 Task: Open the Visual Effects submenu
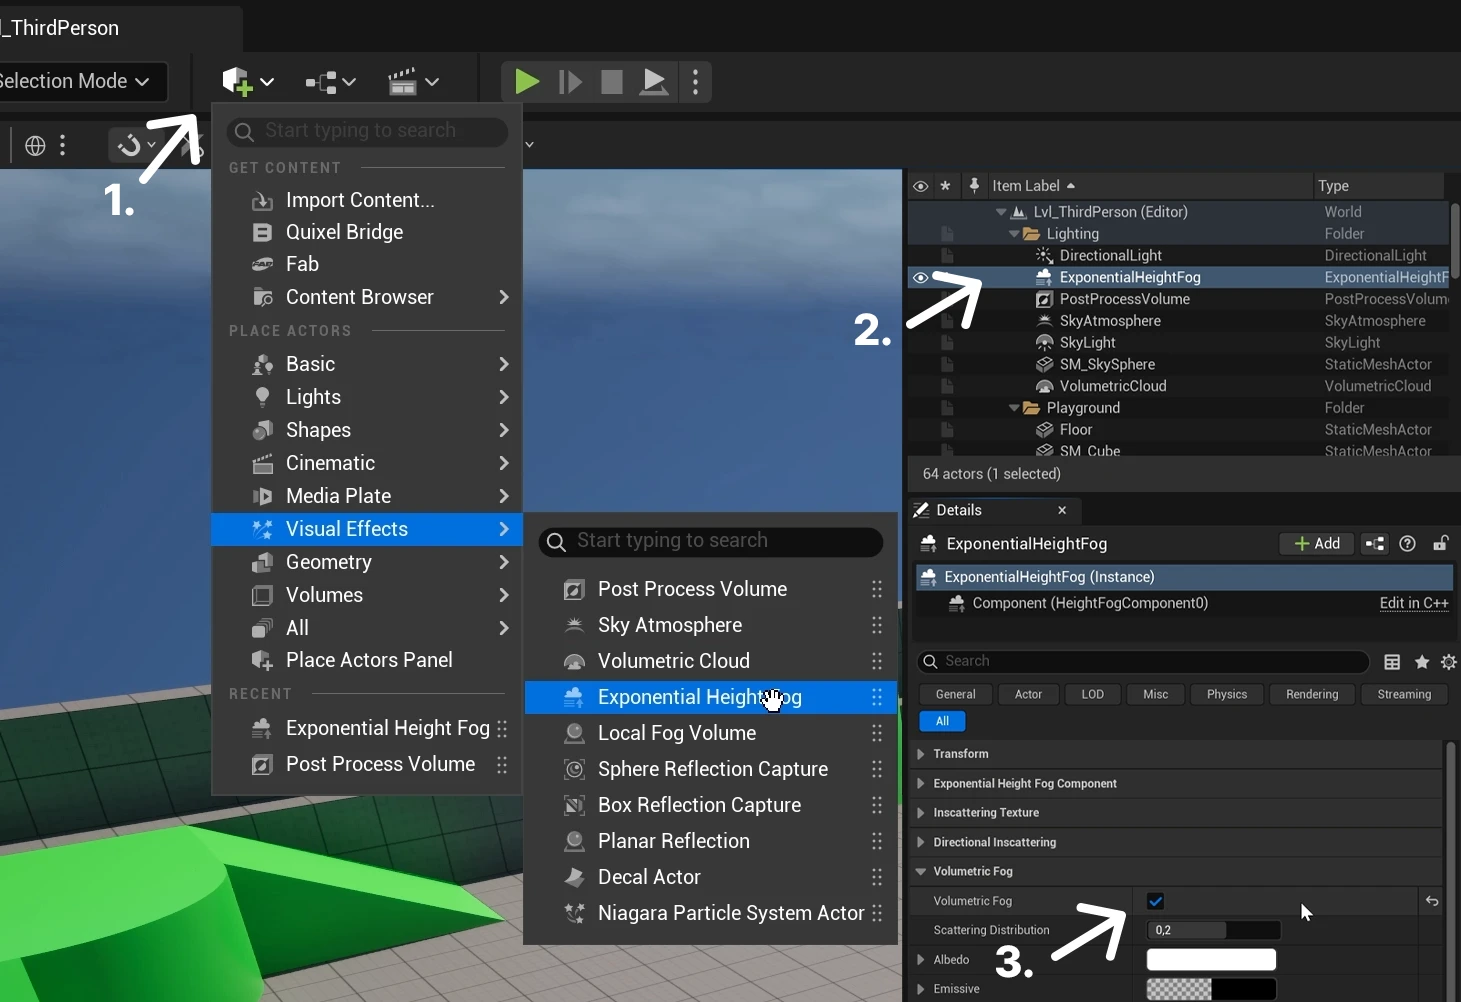click(x=367, y=529)
